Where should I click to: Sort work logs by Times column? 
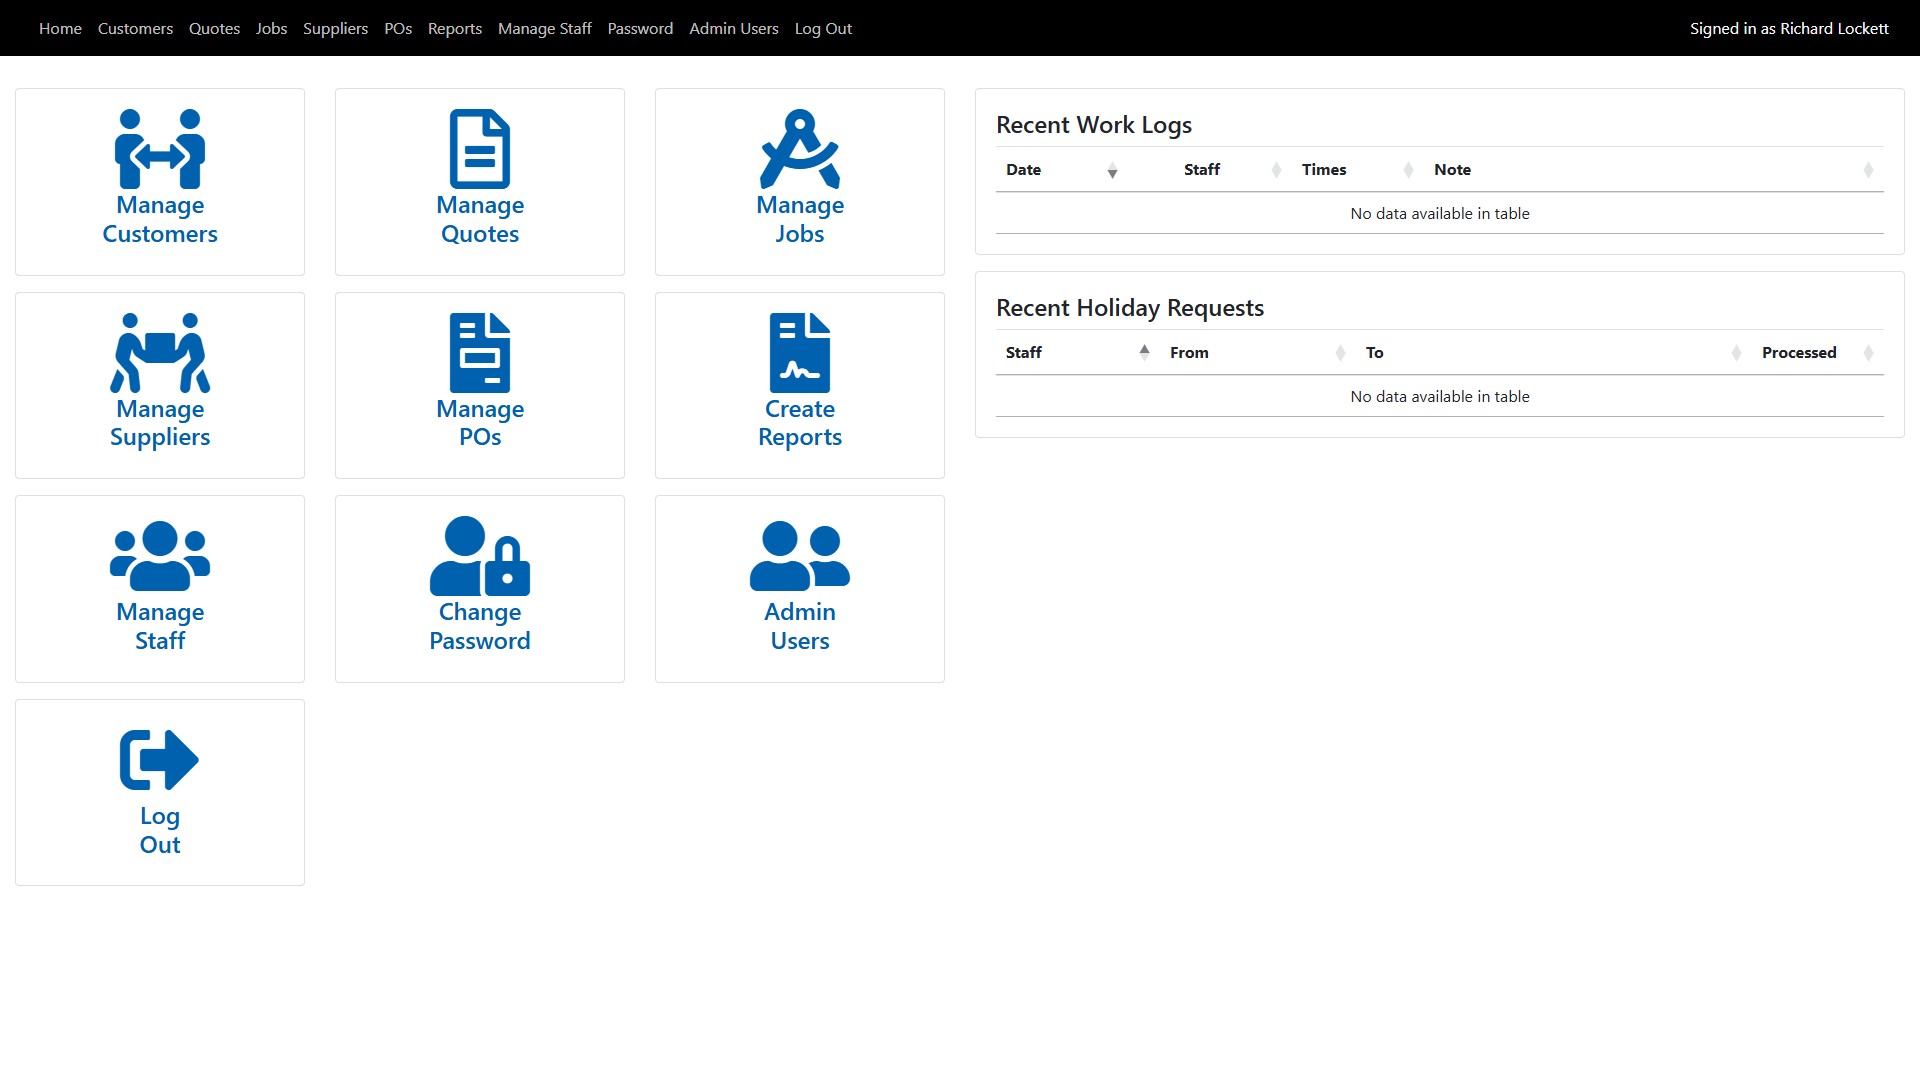pos(1358,170)
